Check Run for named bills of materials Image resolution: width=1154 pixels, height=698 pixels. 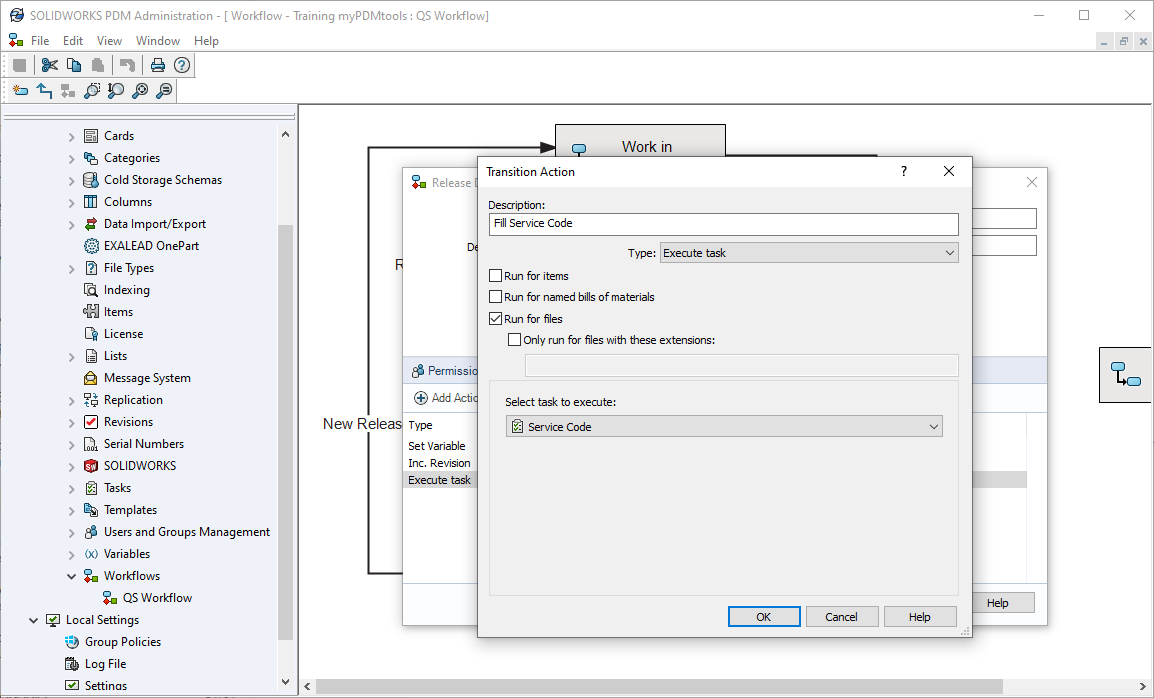pos(496,297)
